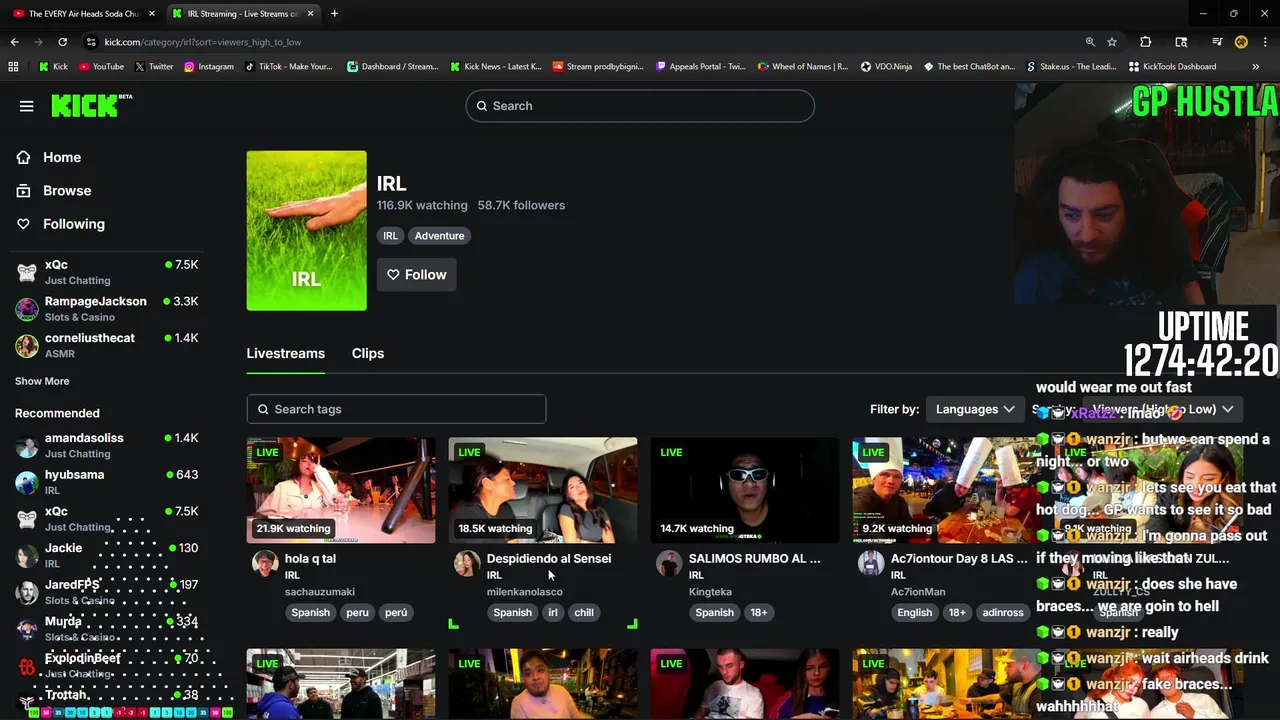The width and height of the screenshot is (1280, 720).
Task: Reload the page
Action: coord(62,42)
